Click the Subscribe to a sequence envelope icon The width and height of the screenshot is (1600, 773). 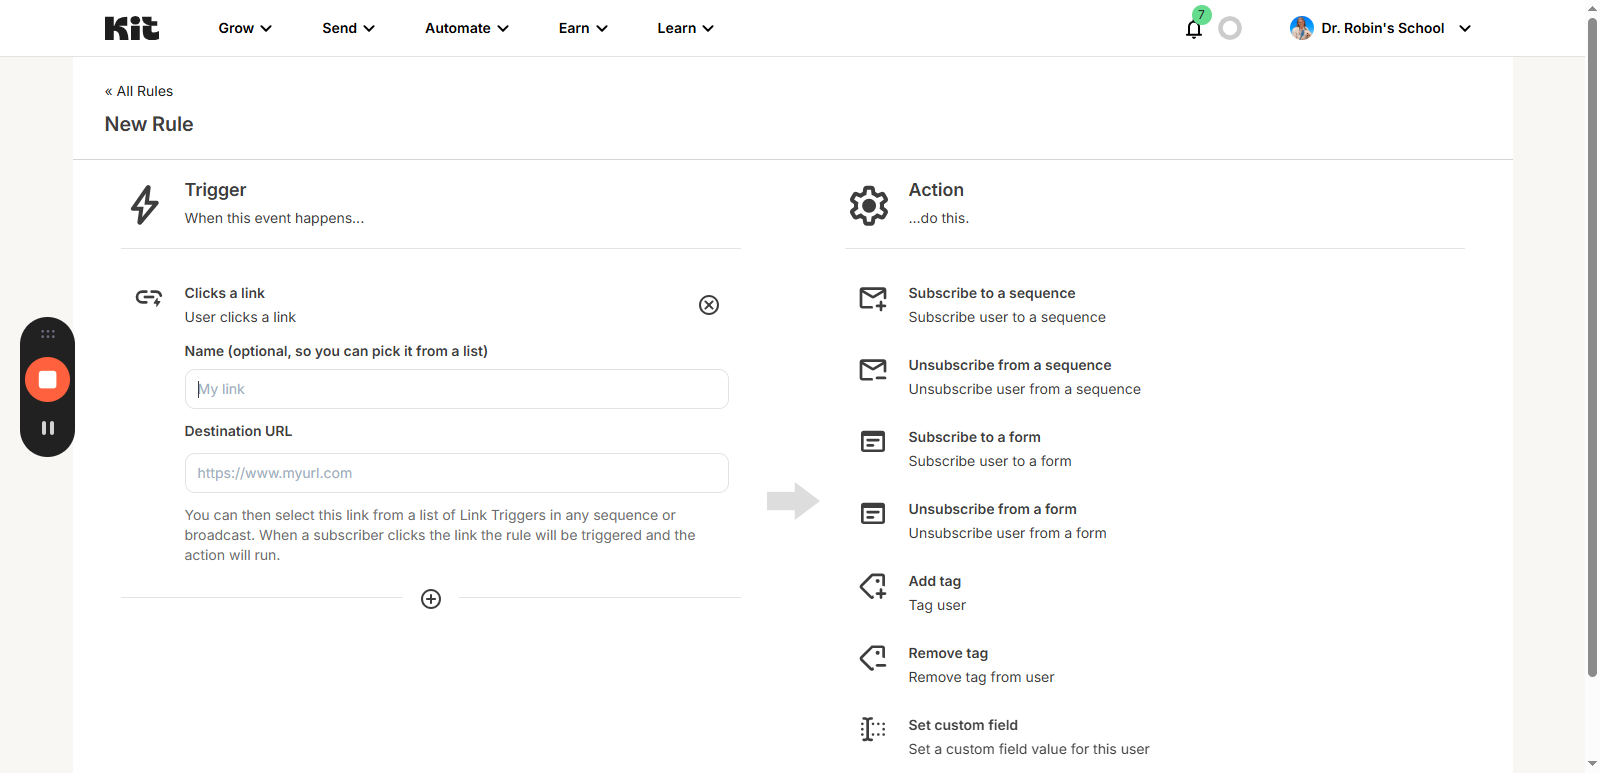(872, 299)
